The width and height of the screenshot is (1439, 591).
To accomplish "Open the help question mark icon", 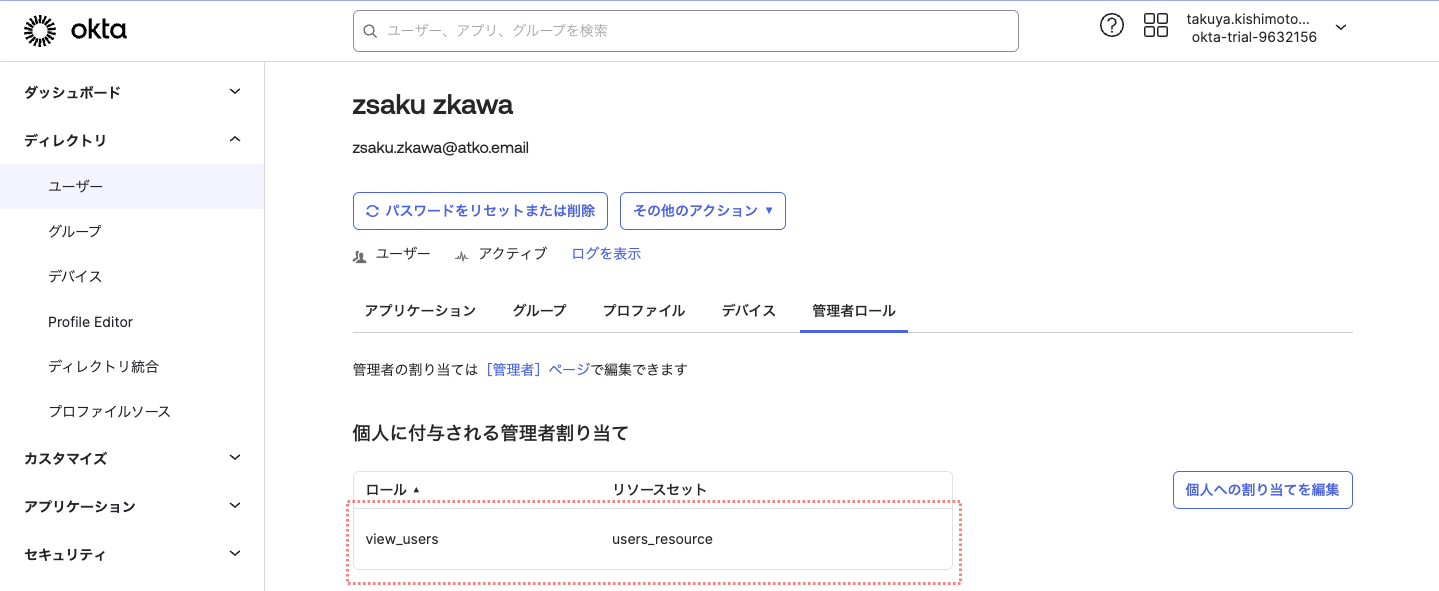I will [1111, 25].
